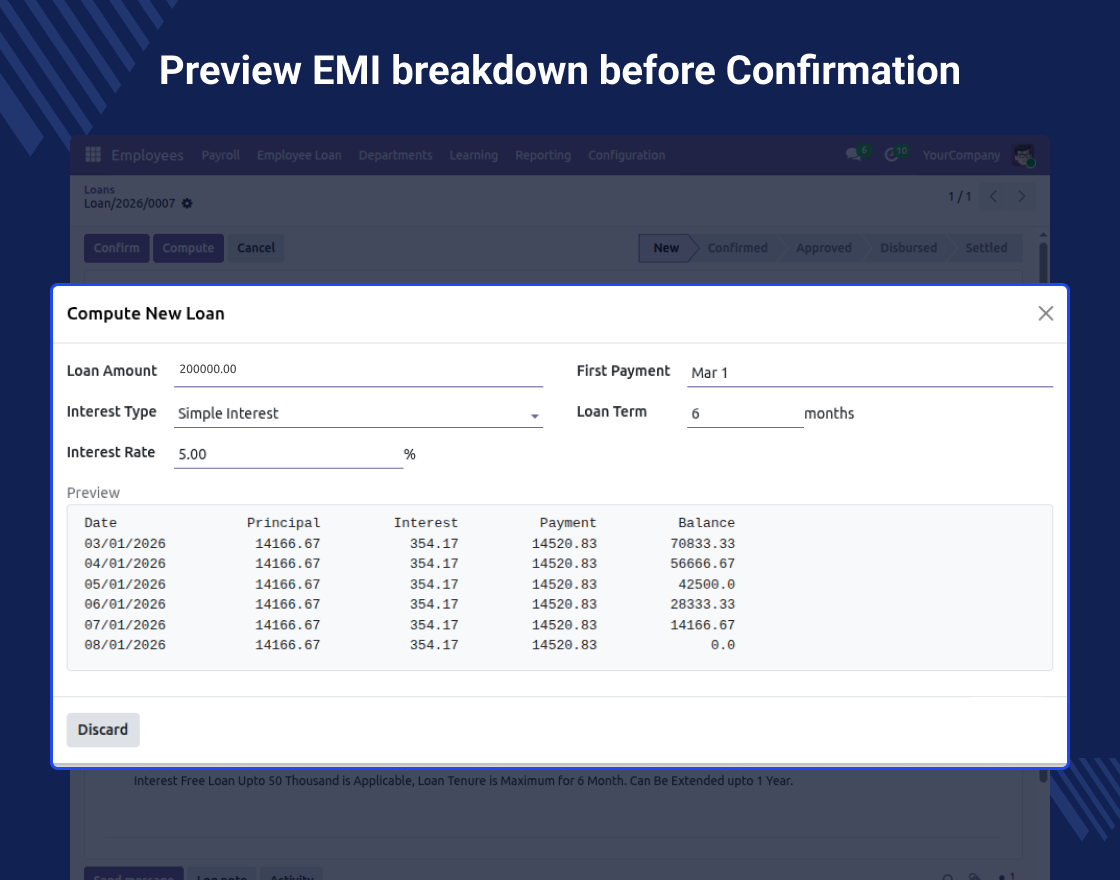Click final balance value 0.0

pyautogui.click(x=723, y=645)
